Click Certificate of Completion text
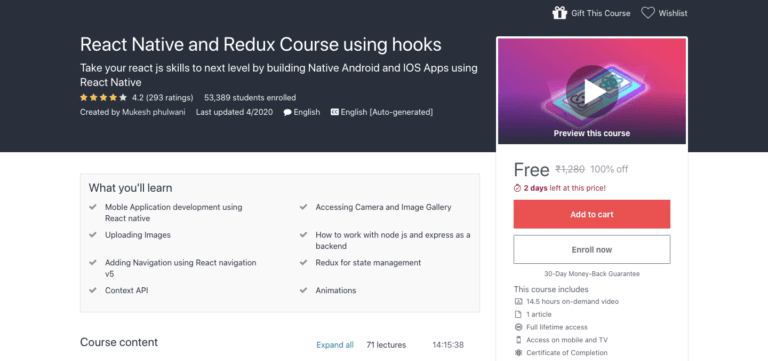Viewport: 768px width, 361px height. click(567, 353)
